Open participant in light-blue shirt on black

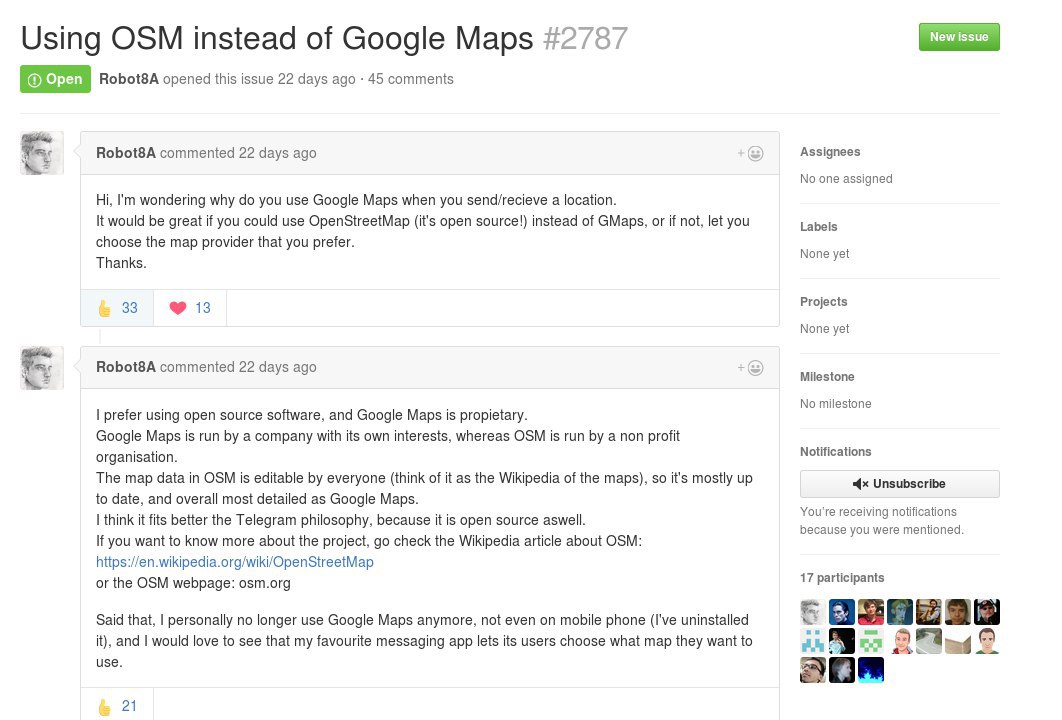click(842, 641)
